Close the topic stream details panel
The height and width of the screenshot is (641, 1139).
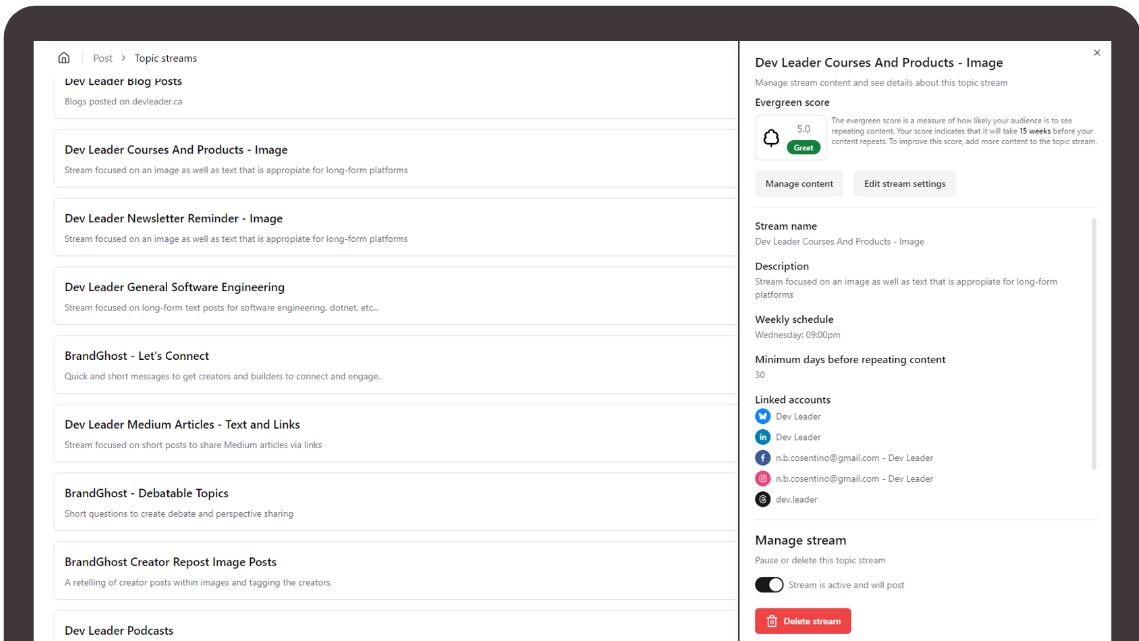click(1097, 53)
